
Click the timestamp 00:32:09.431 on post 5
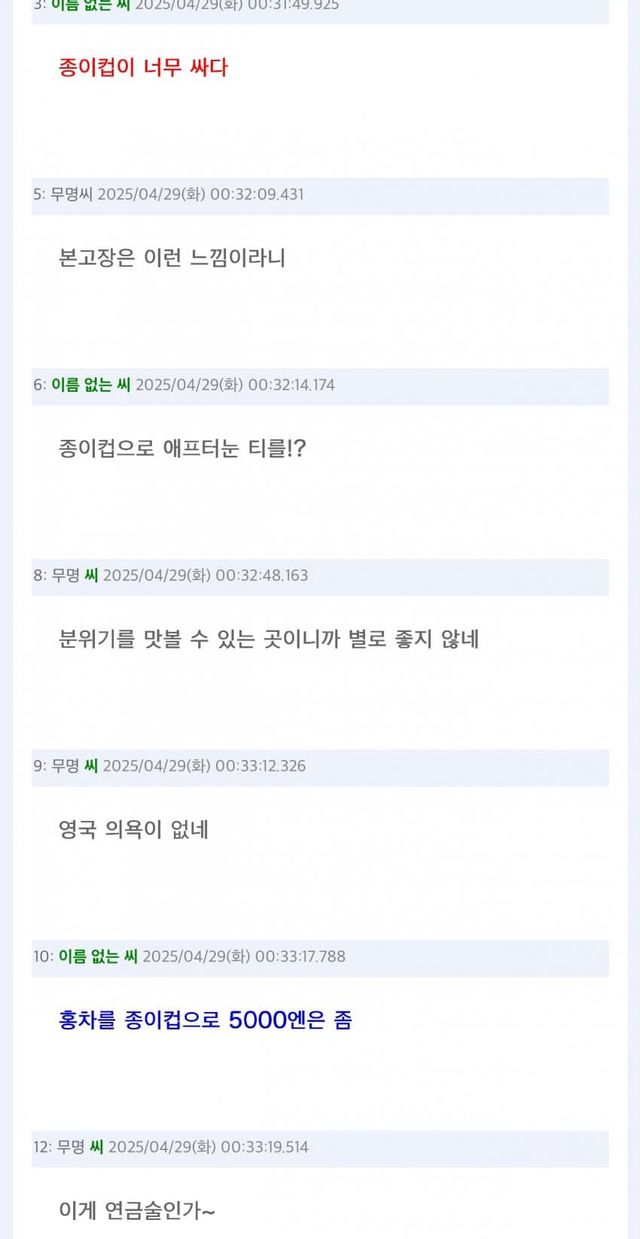[x=257, y=194]
